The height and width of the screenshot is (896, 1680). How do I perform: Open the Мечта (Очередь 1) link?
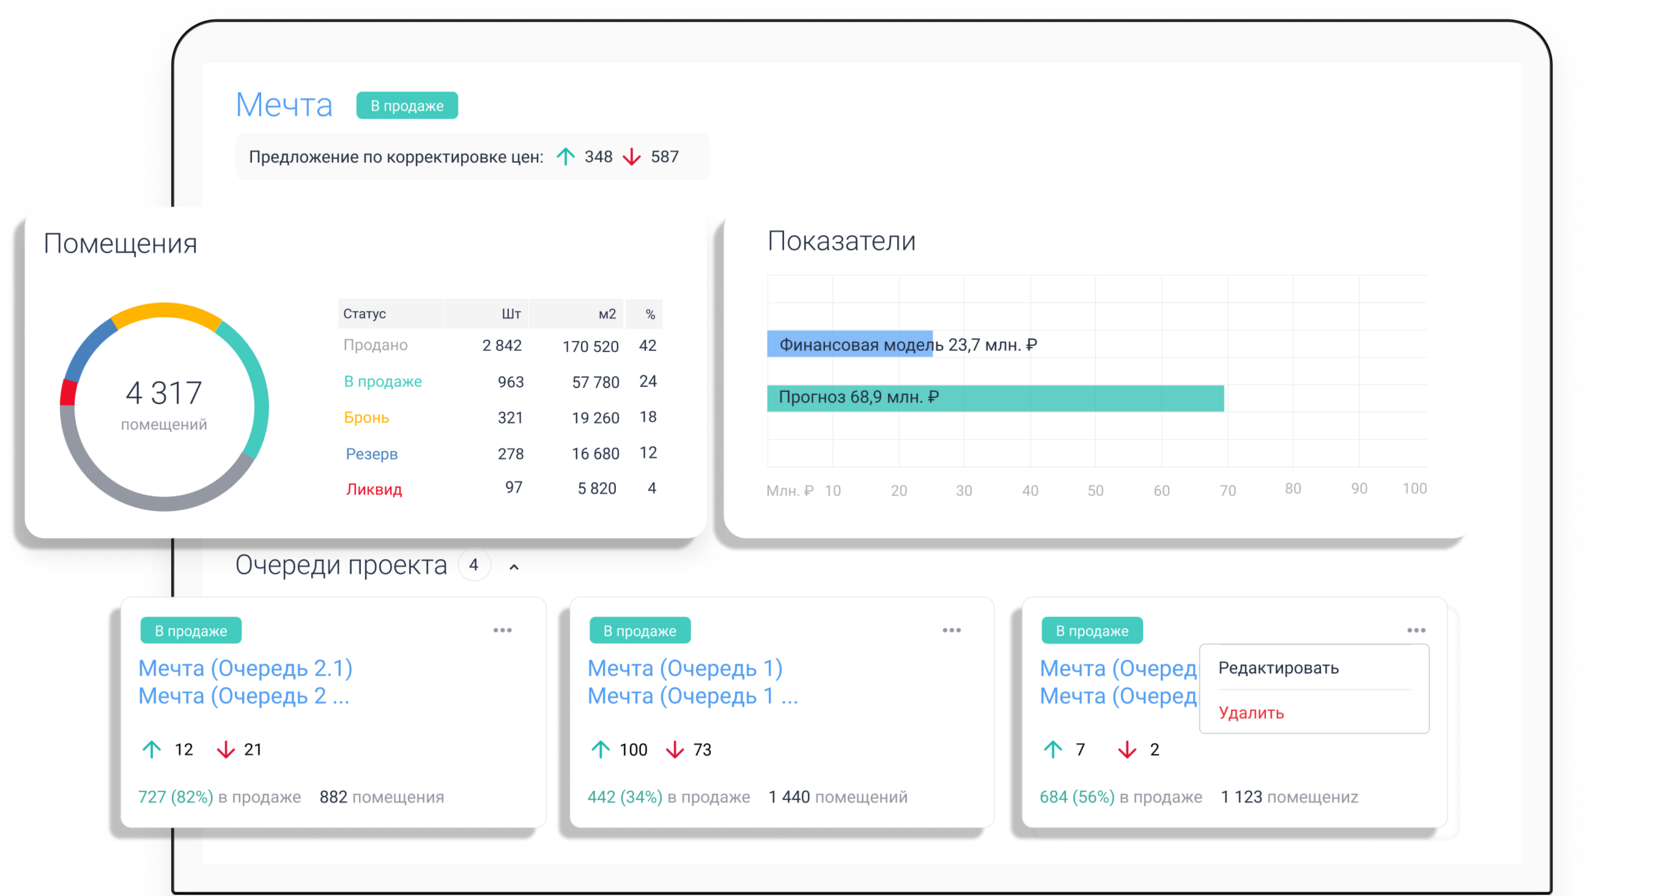pyautogui.click(x=685, y=668)
